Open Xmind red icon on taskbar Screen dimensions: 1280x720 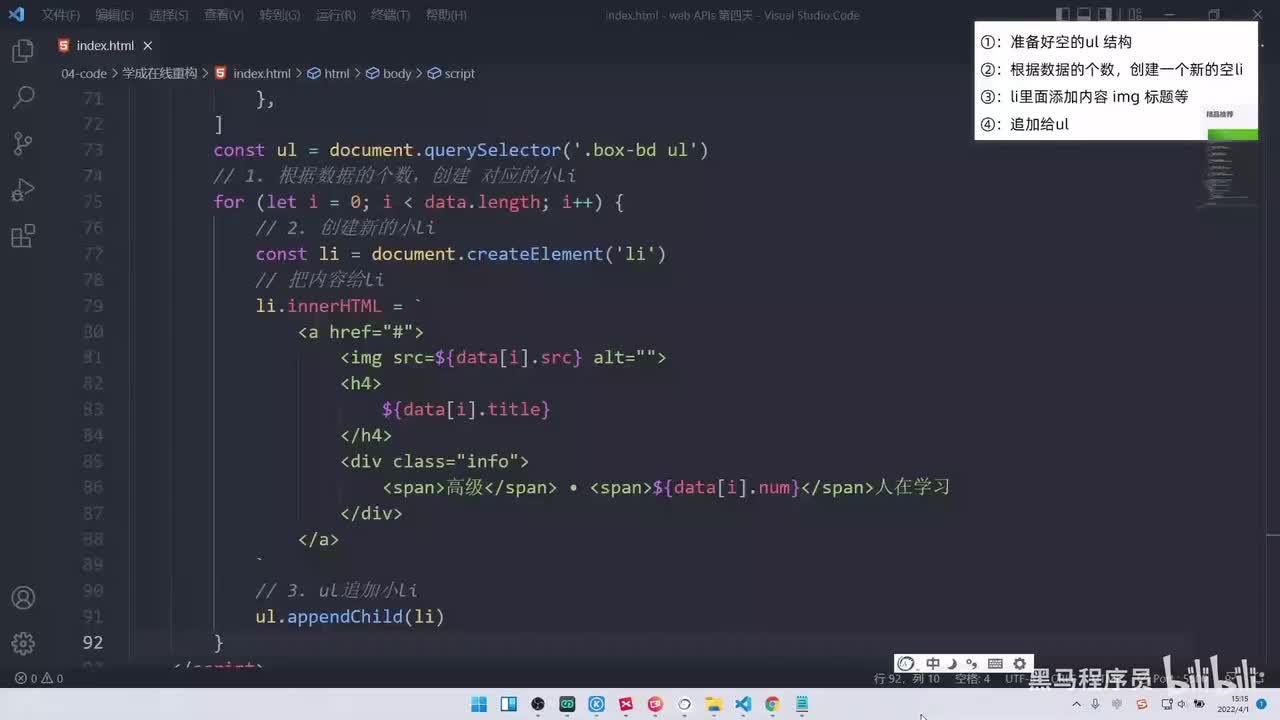[x=626, y=704]
